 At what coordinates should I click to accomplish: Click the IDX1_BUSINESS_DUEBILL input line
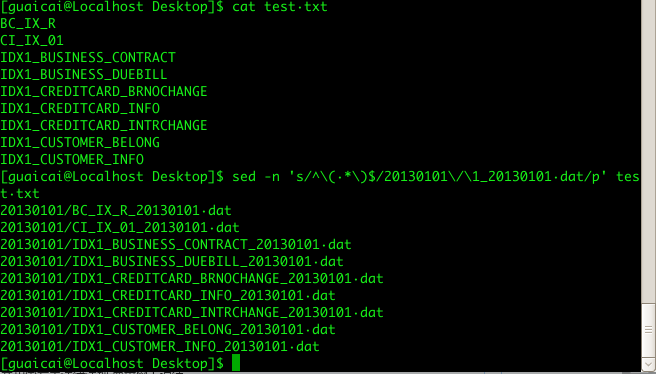click(x=84, y=75)
